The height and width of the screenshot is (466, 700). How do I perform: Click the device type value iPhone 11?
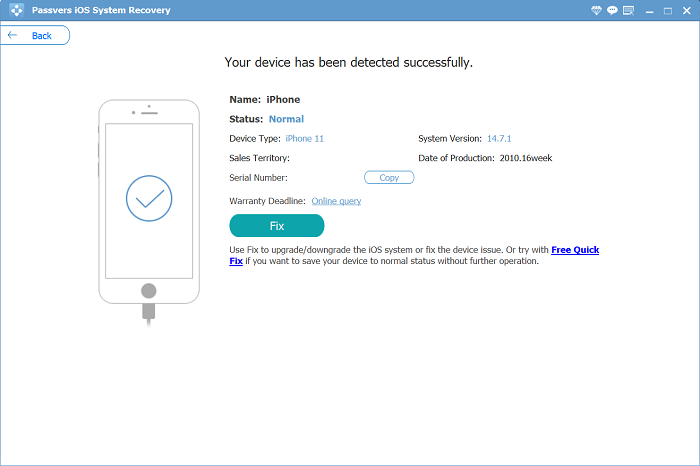click(x=304, y=138)
